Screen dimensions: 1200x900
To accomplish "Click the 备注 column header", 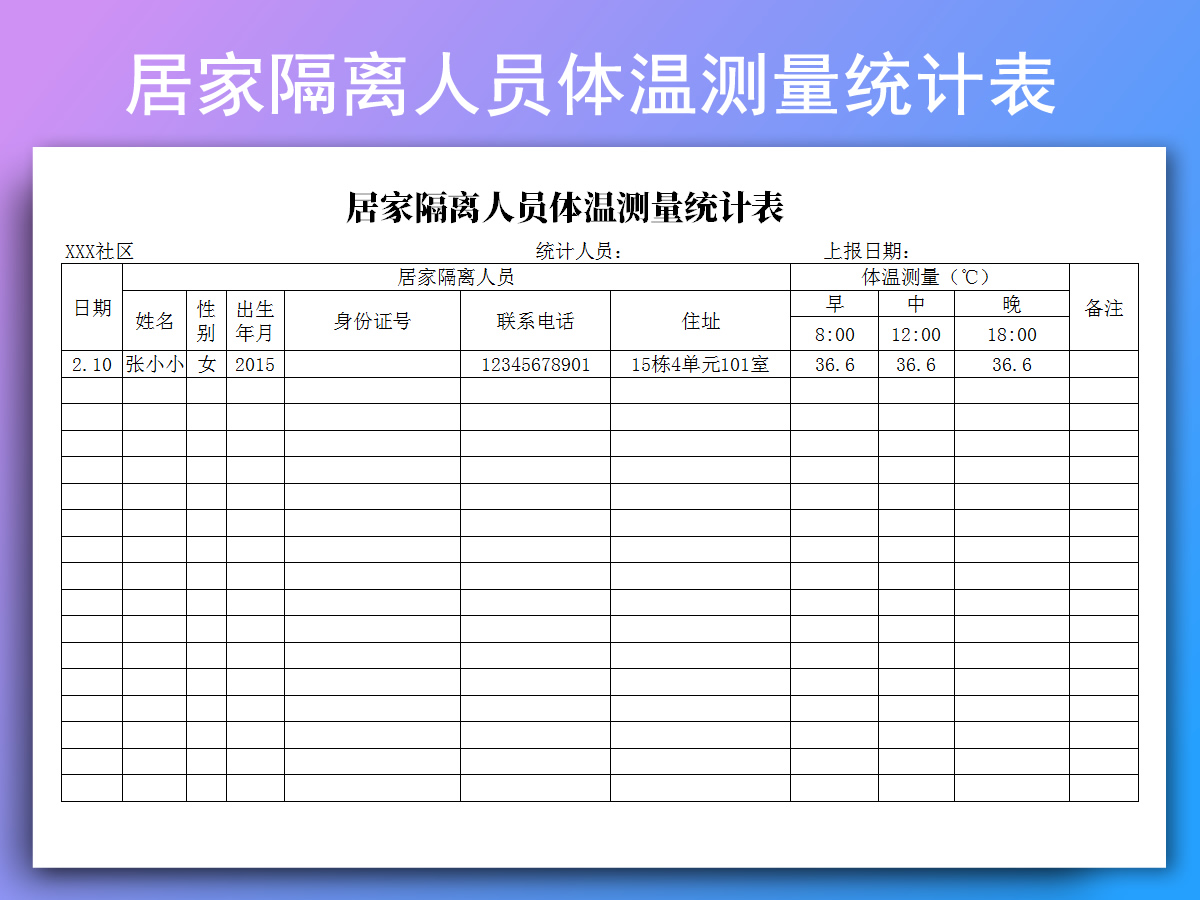I will point(1104,309).
